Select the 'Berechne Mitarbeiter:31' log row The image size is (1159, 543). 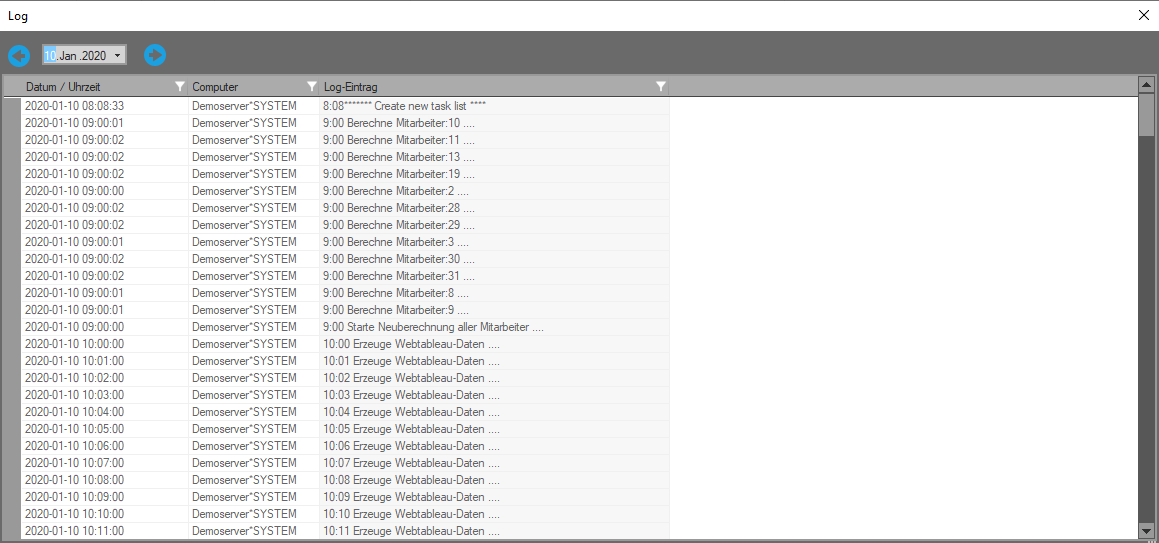pyautogui.click(x=398, y=276)
